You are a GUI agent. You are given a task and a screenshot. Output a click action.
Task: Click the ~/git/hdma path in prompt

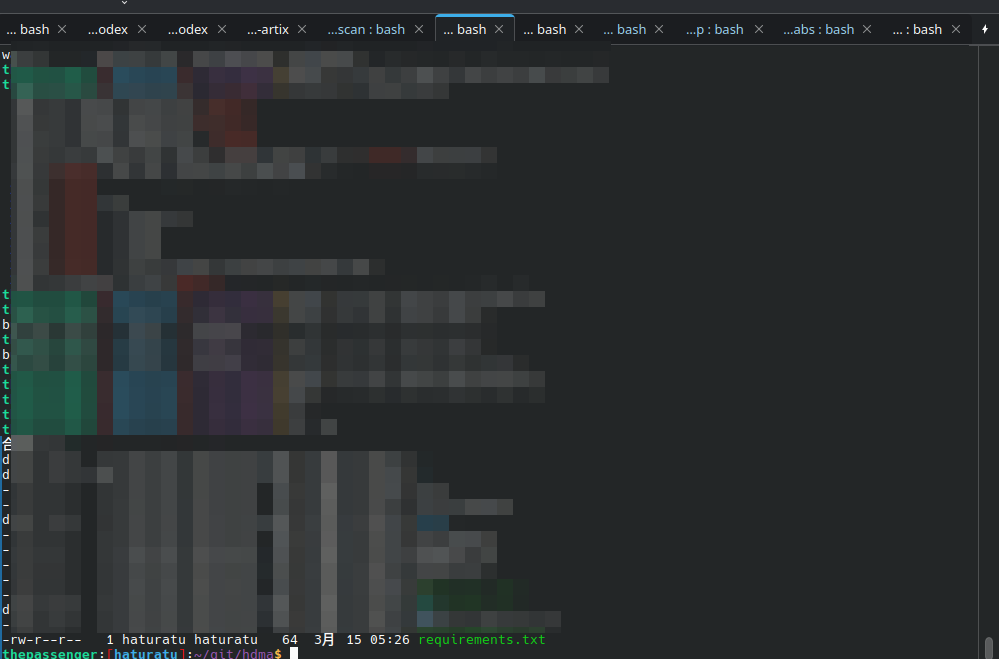coord(234,654)
